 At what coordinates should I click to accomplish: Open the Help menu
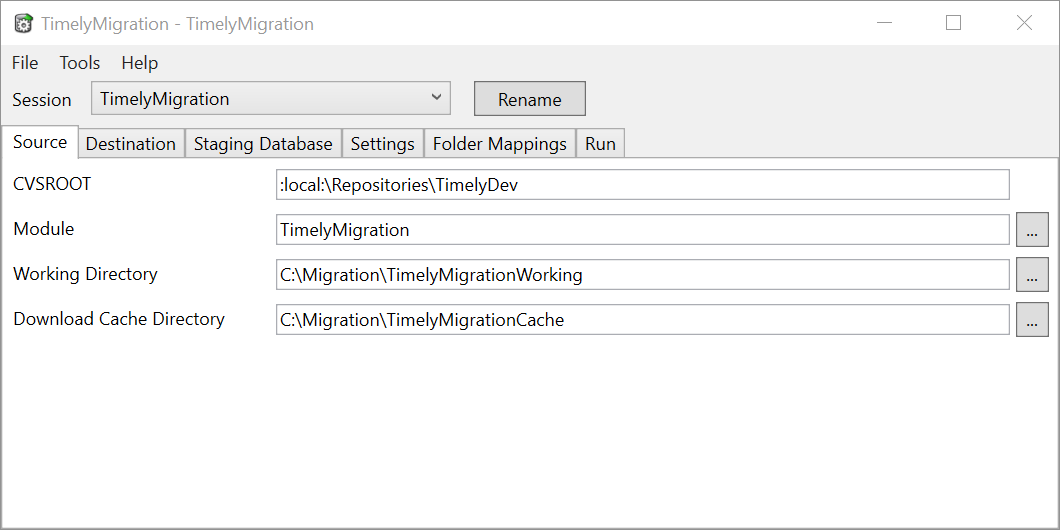[x=140, y=63]
